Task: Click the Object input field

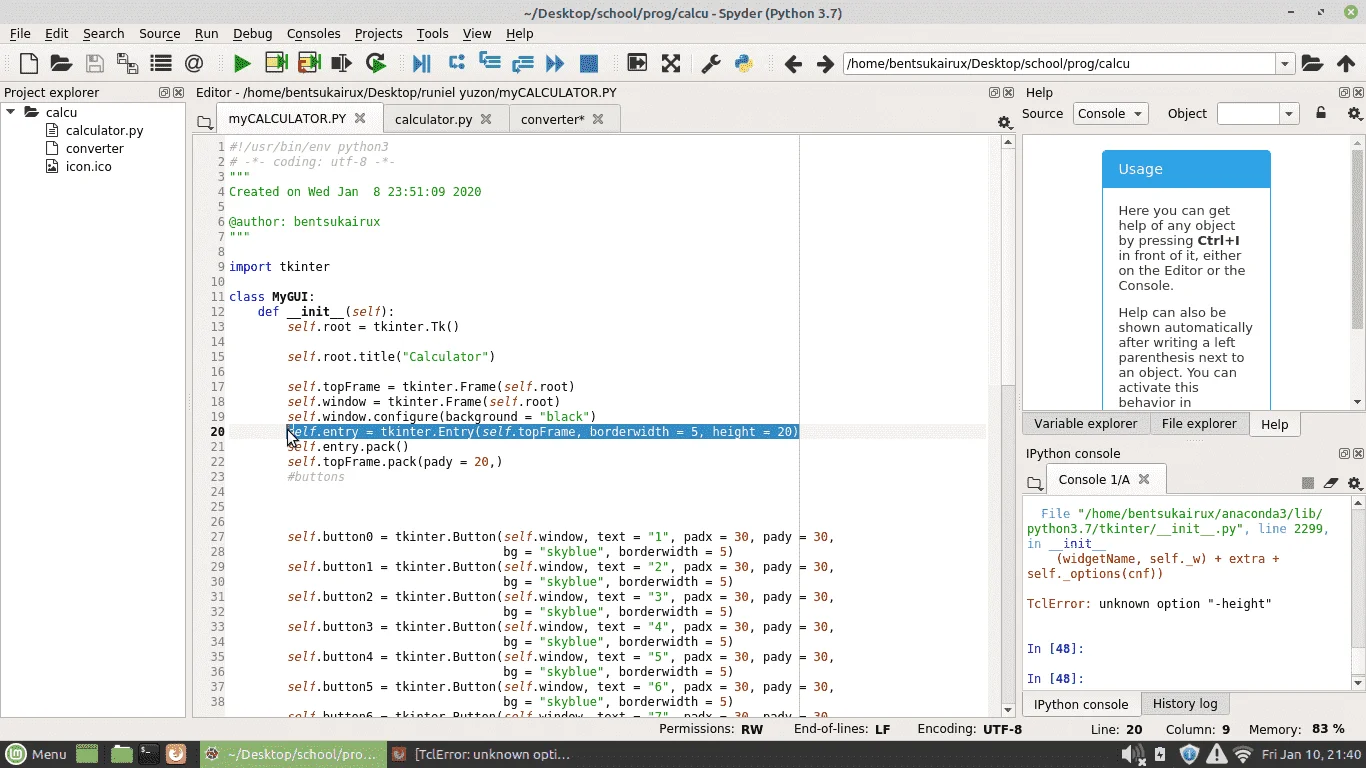Action: coord(1248,114)
